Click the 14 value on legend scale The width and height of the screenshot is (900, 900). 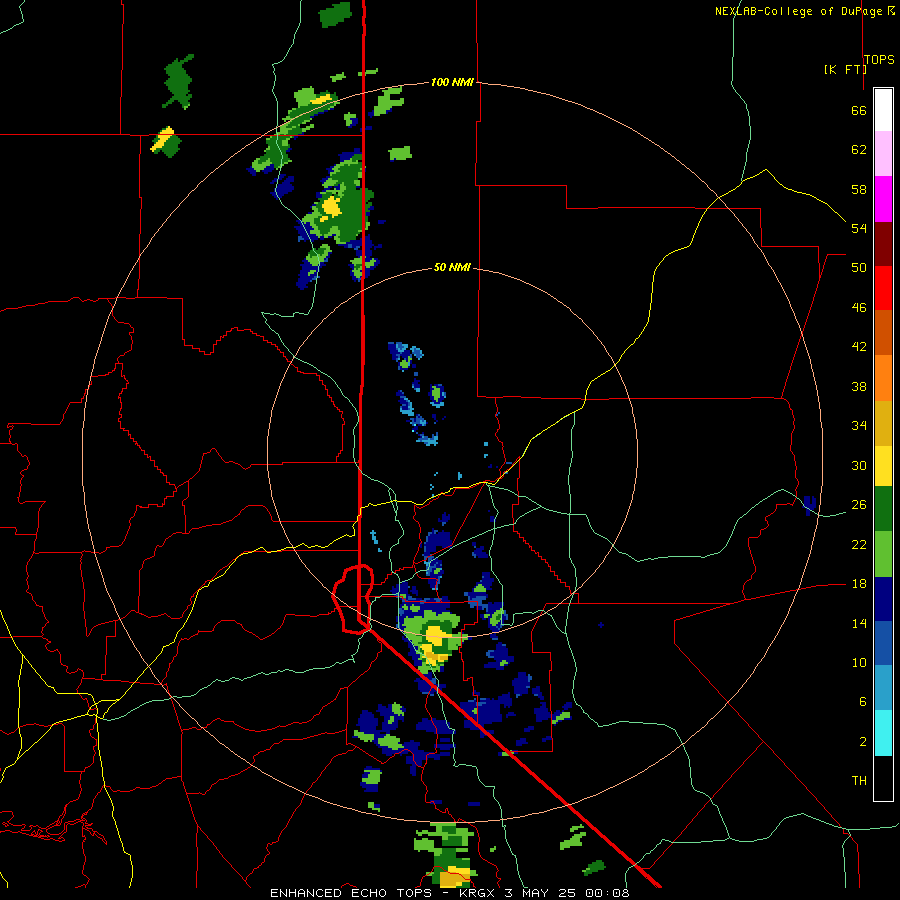point(859,623)
